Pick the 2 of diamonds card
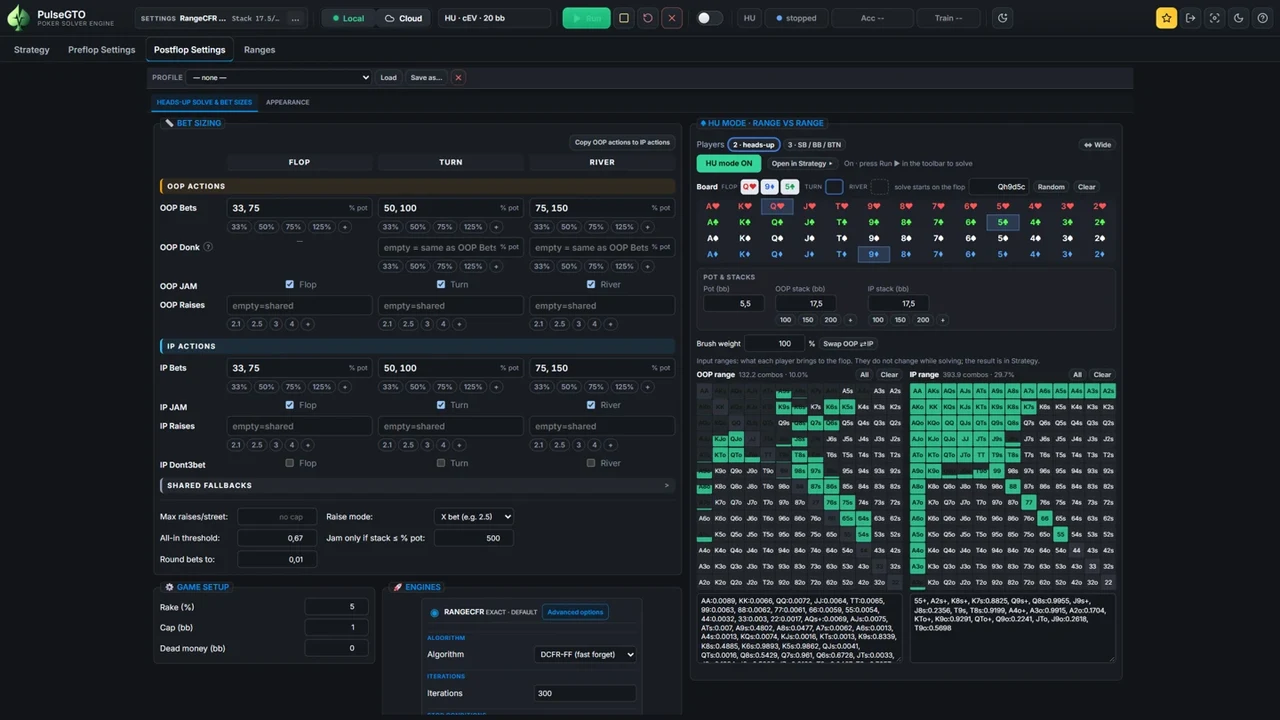The width and height of the screenshot is (1280, 720). tap(1099, 255)
